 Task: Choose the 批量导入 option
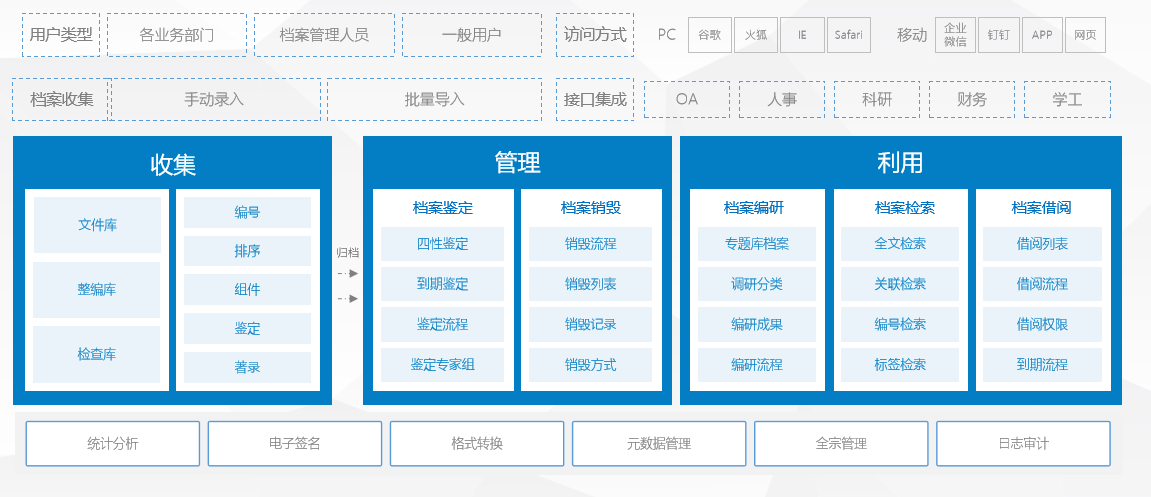click(x=435, y=100)
